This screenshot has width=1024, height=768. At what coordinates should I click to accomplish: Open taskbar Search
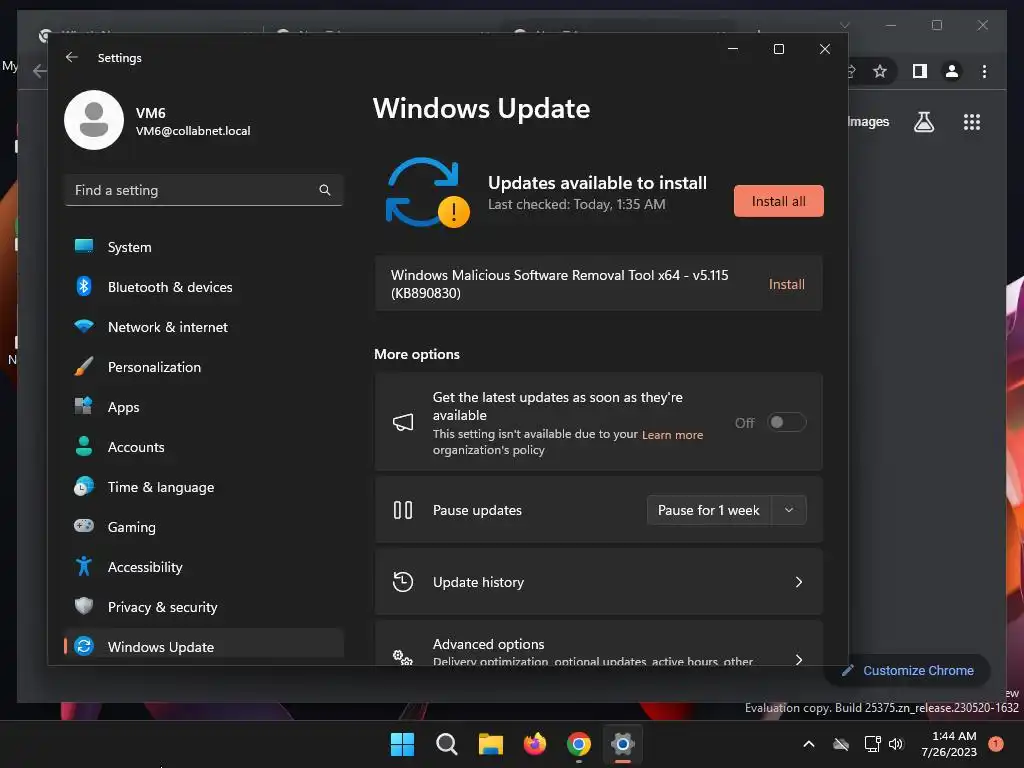pyautogui.click(x=447, y=744)
